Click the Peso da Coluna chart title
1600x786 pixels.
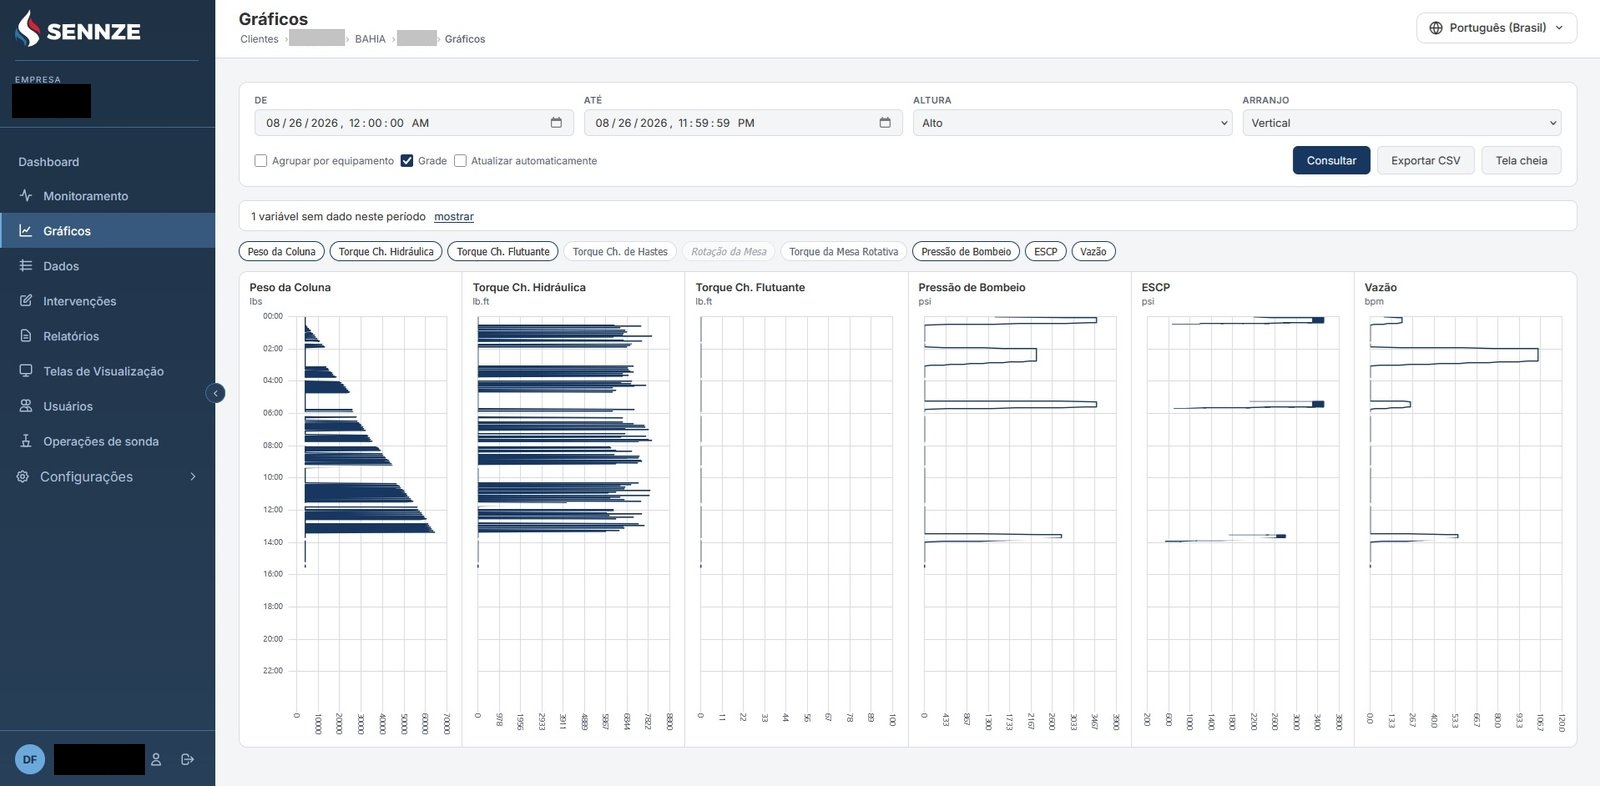pyautogui.click(x=290, y=288)
